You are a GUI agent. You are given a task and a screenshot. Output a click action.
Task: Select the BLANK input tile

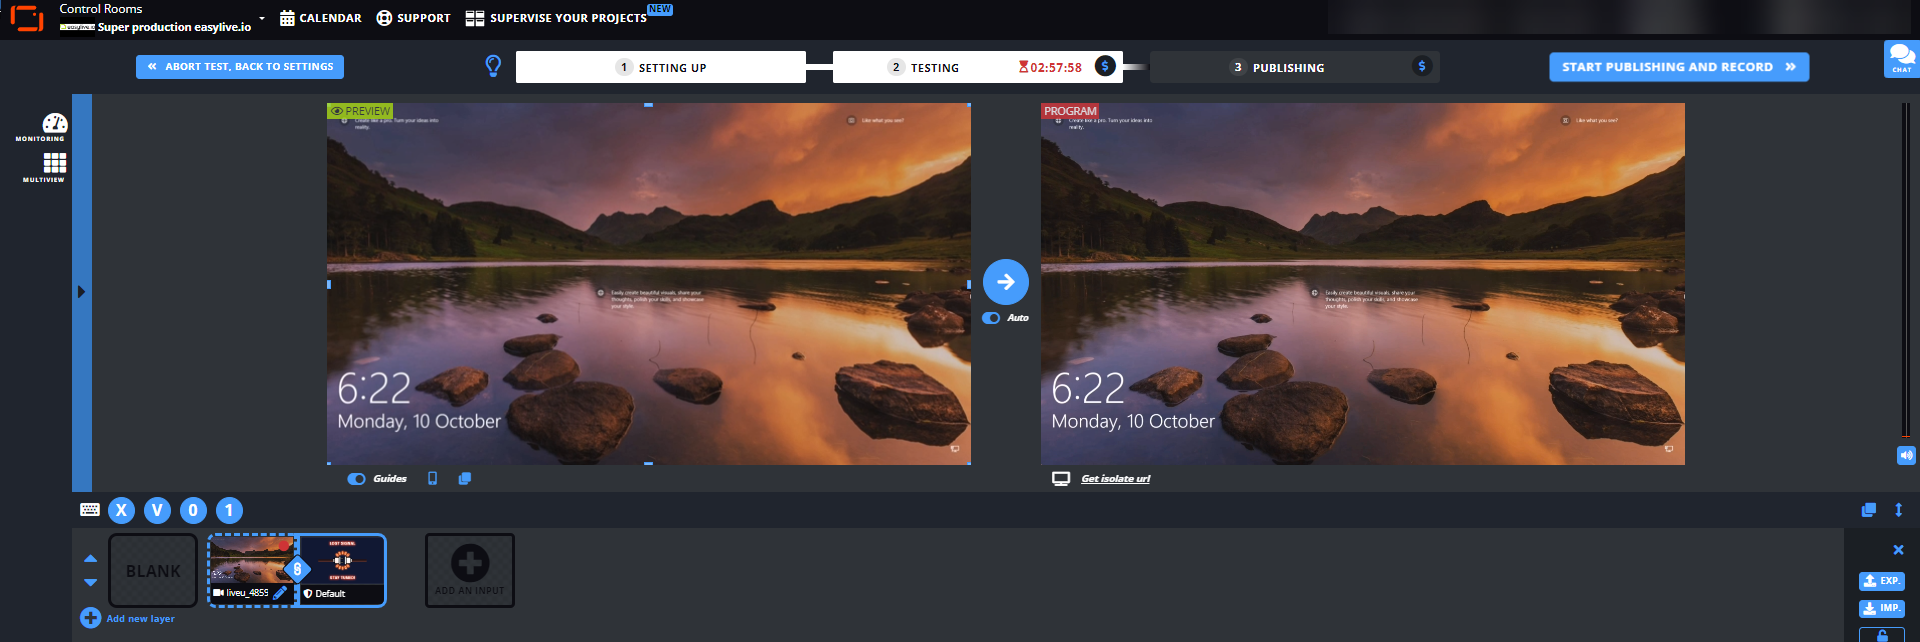tap(153, 570)
